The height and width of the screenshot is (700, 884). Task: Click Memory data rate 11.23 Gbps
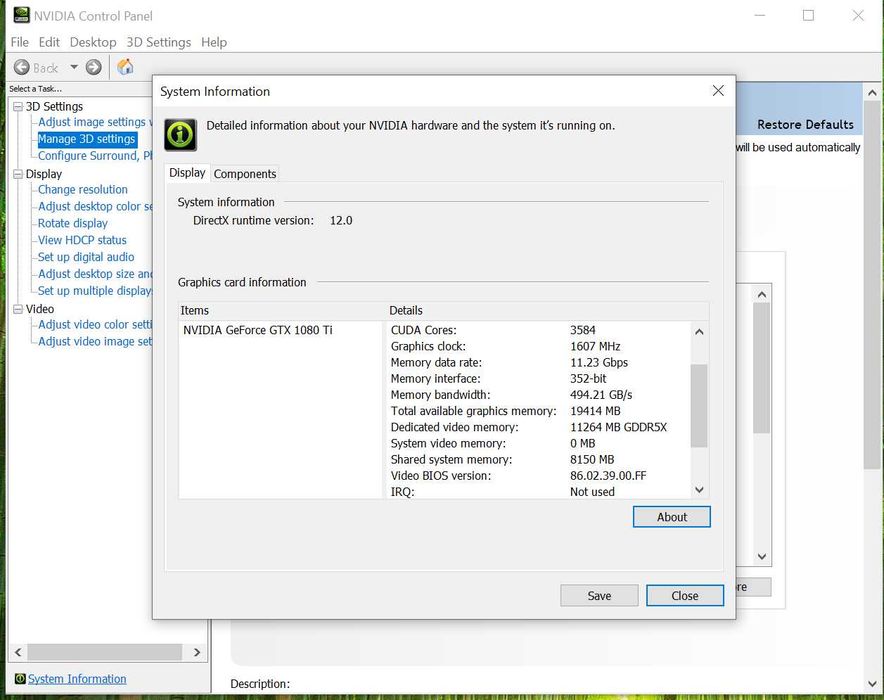(x=599, y=362)
